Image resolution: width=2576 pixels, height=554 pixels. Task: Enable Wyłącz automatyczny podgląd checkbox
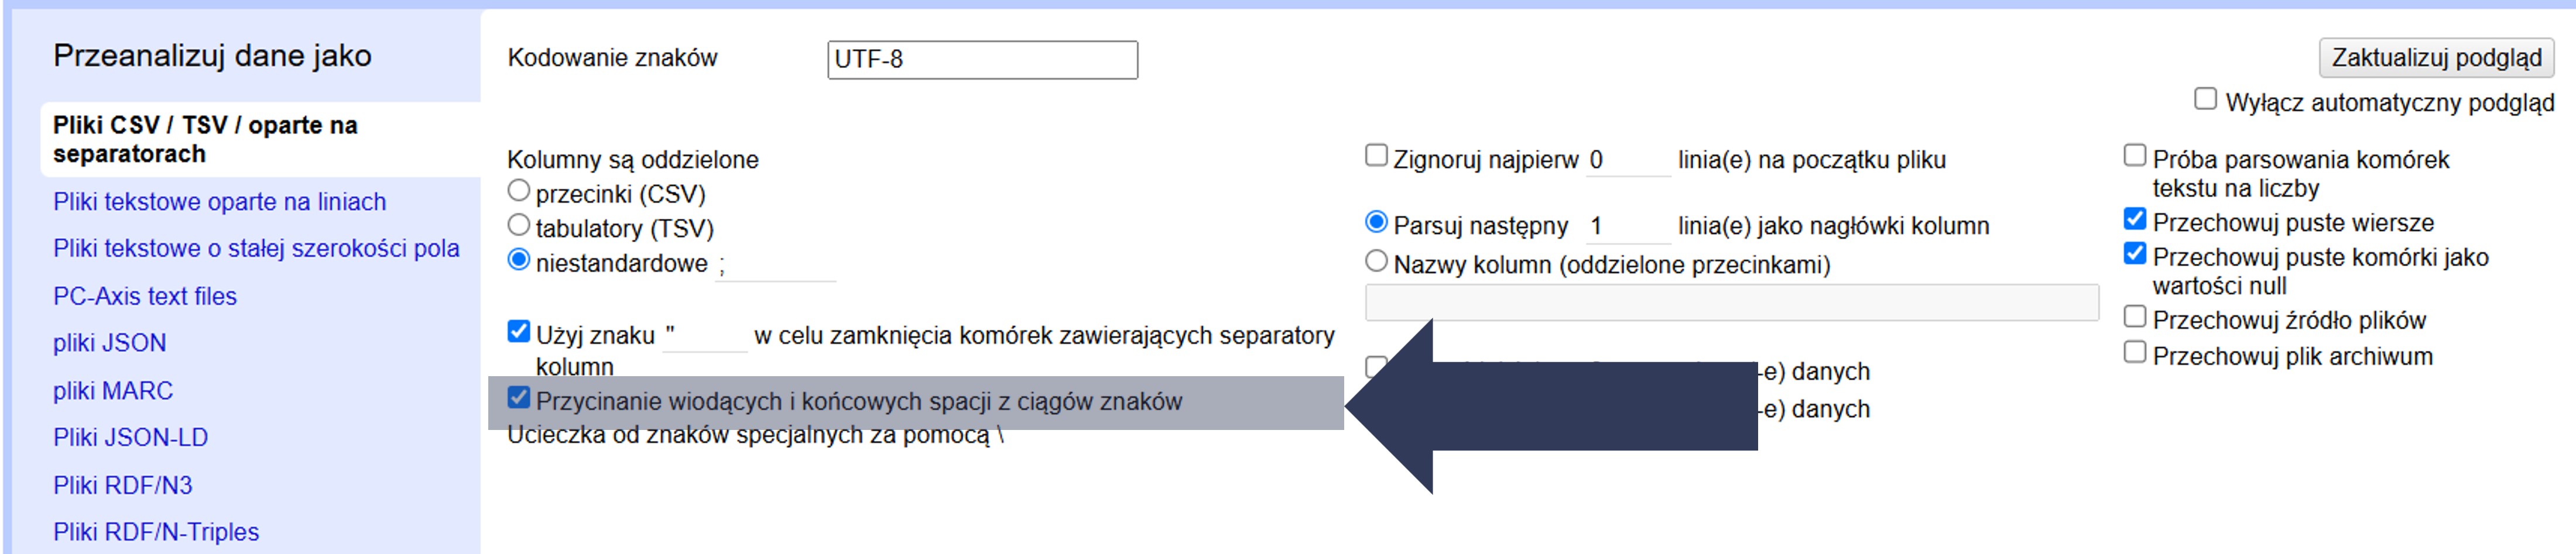point(2205,99)
